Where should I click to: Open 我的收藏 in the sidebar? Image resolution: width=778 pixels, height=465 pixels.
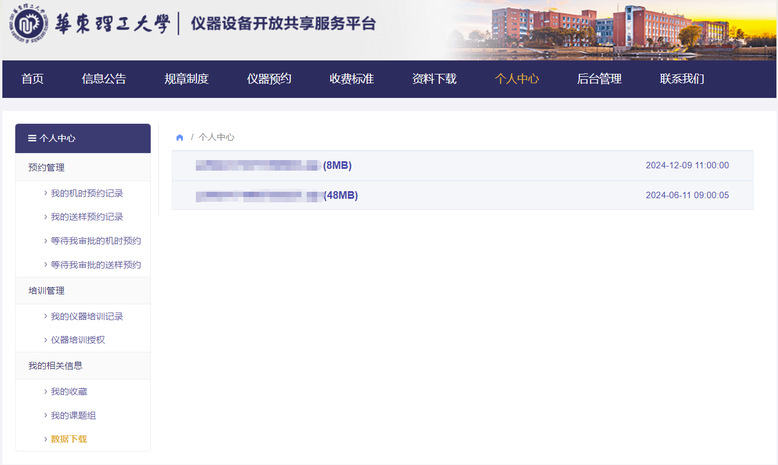point(69,391)
